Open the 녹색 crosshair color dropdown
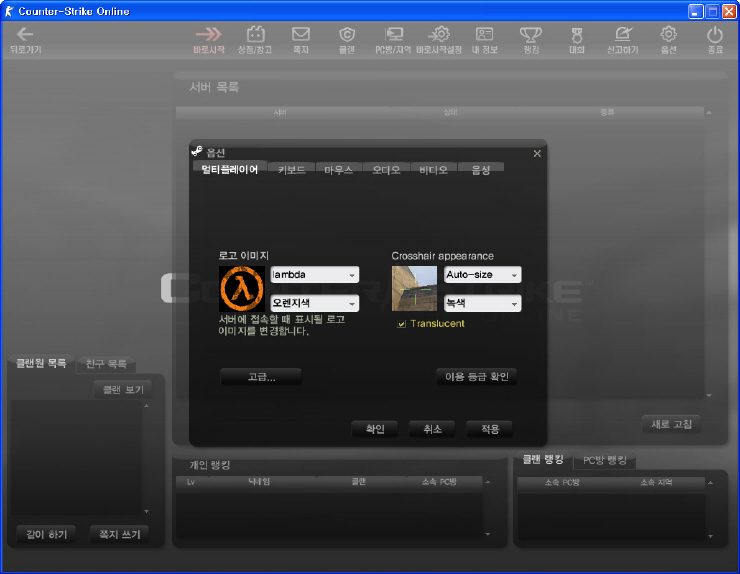This screenshot has width=740, height=574. (x=482, y=303)
